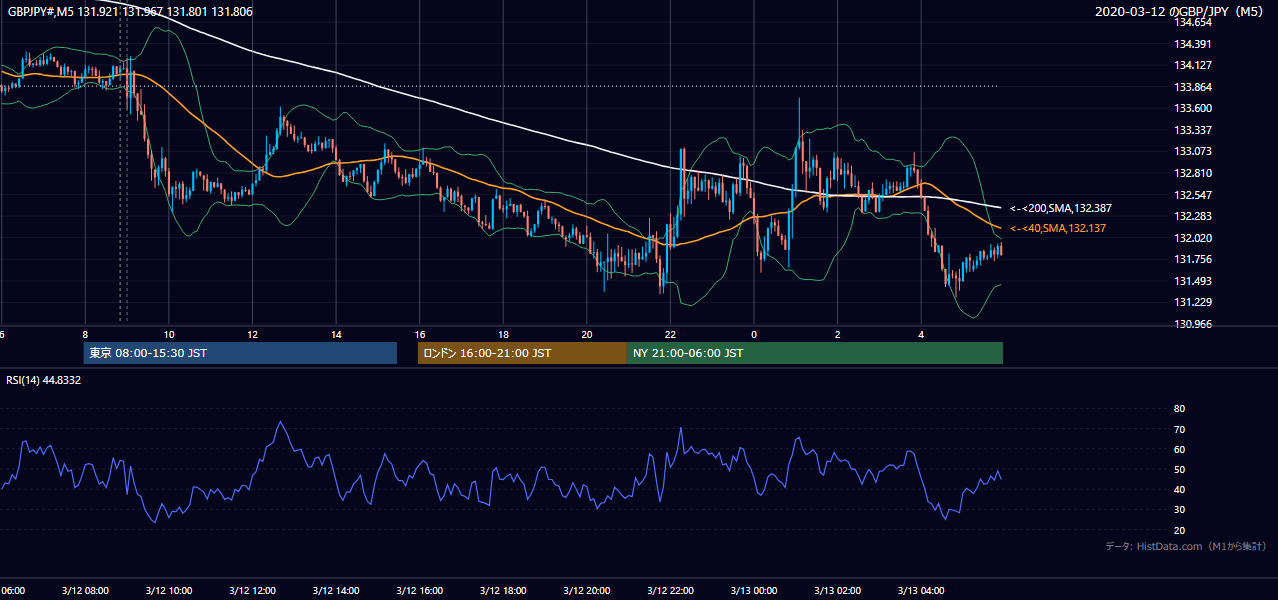Click hour tick 18 under the price chart
The width and height of the screenshot is (1278, 600).
click(x=503, y=334)
